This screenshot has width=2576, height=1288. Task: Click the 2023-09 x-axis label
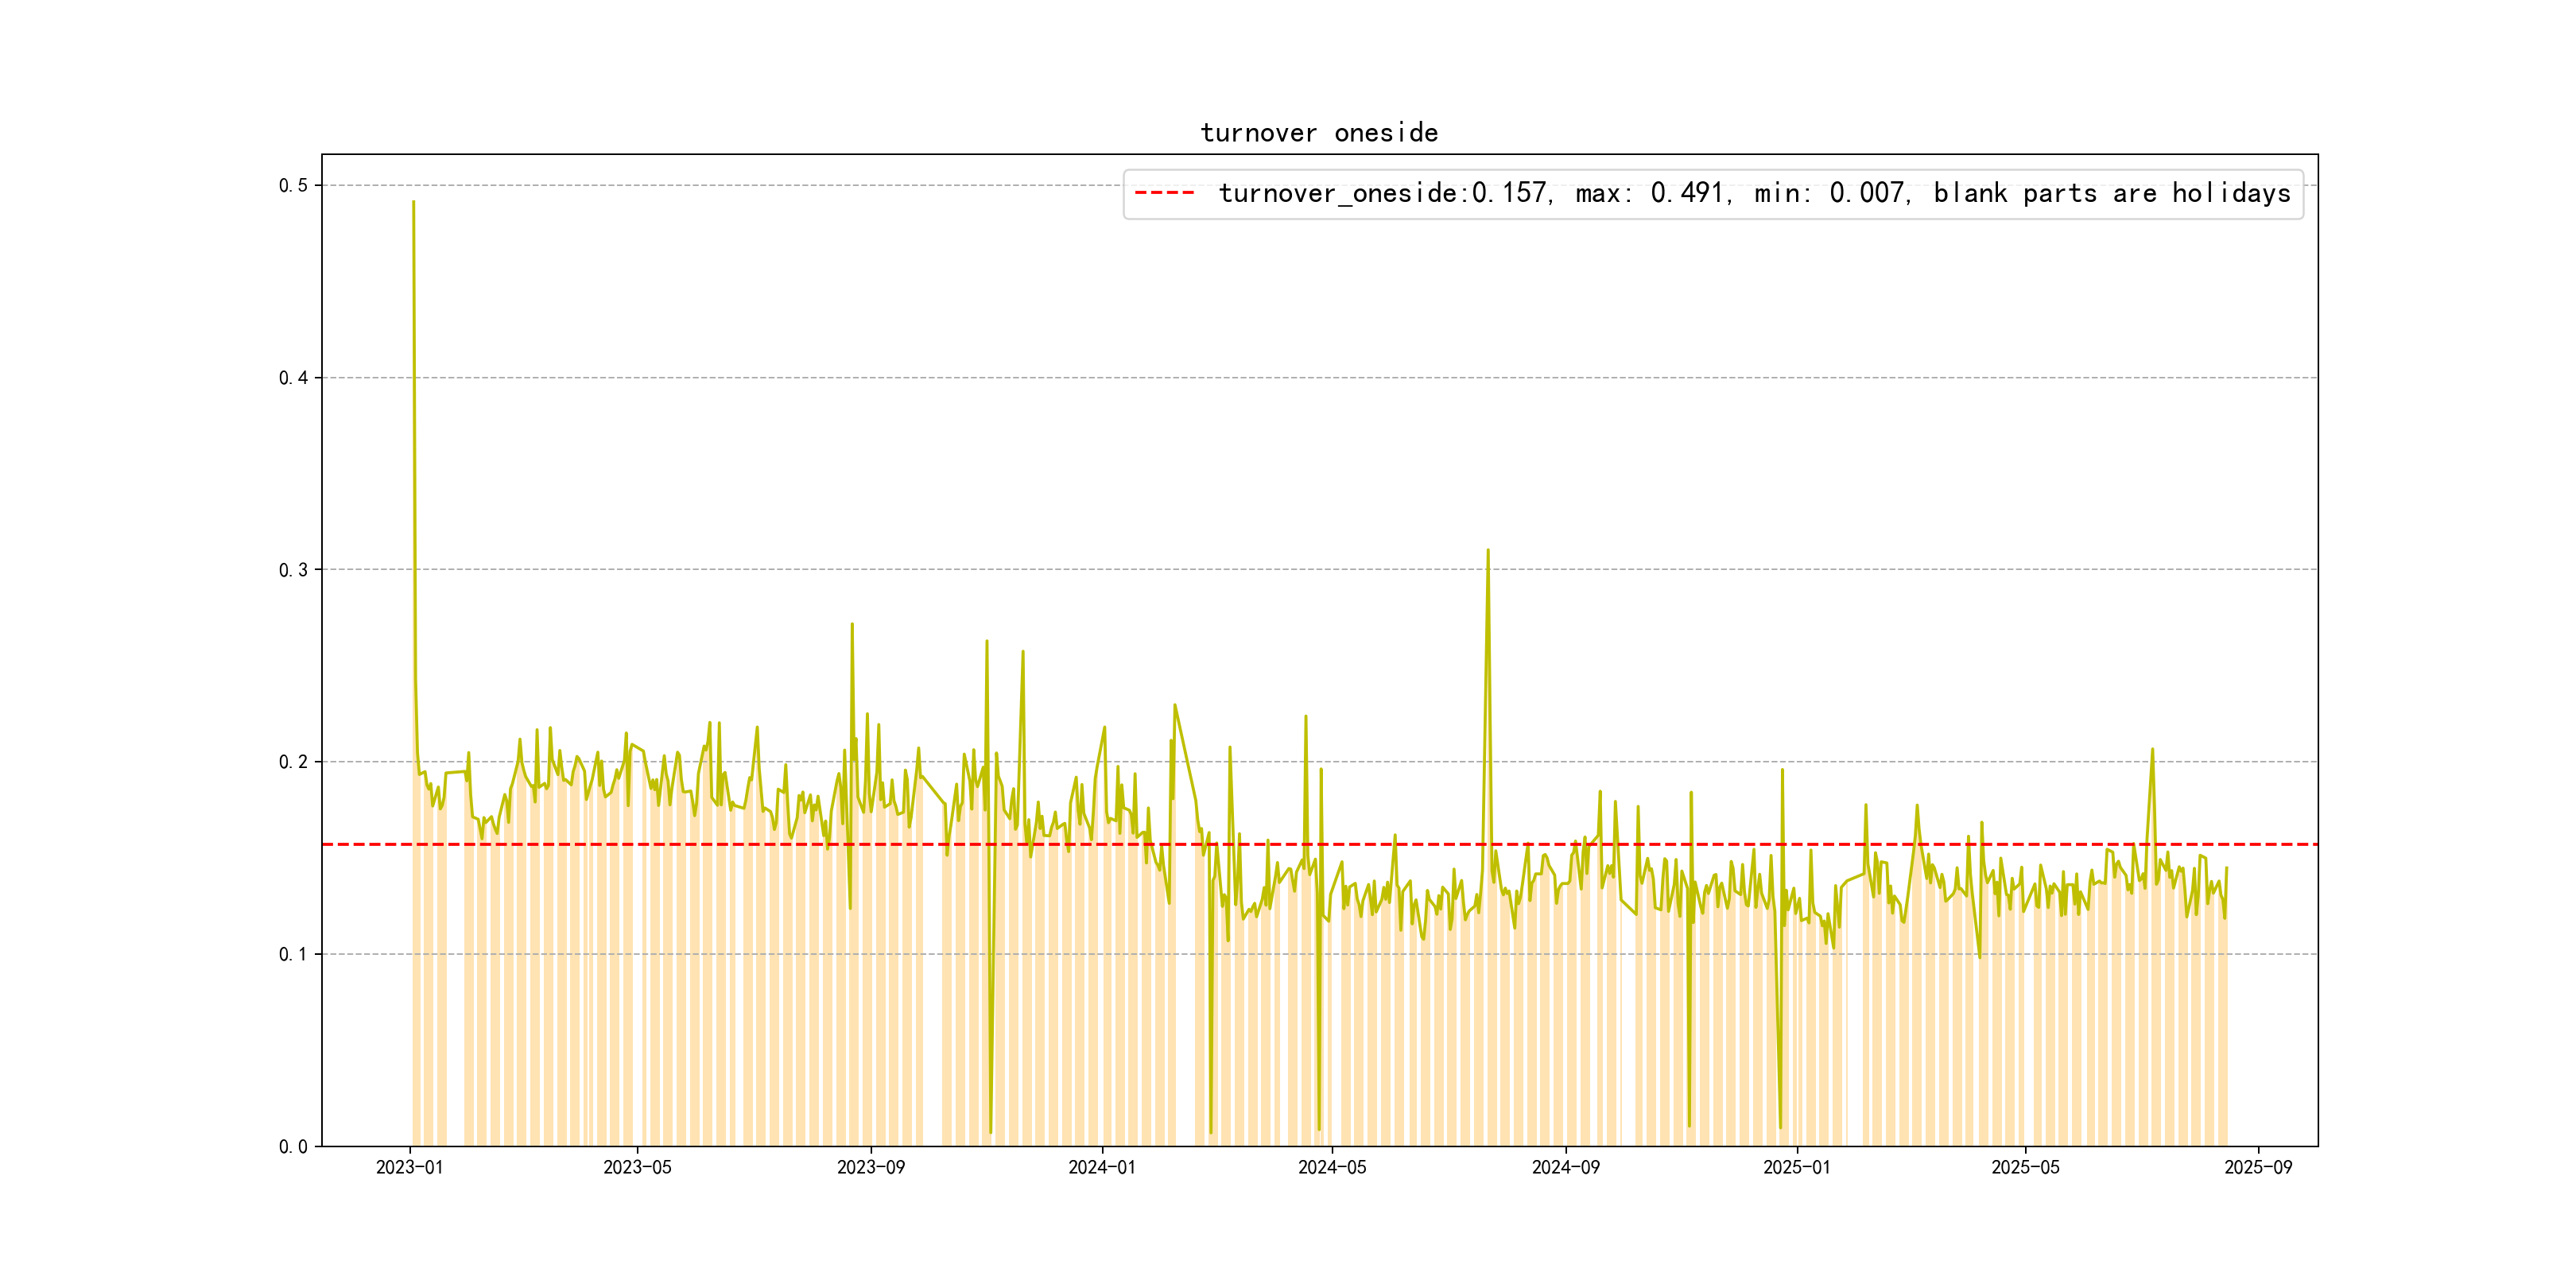click(x=870, y=1167)
